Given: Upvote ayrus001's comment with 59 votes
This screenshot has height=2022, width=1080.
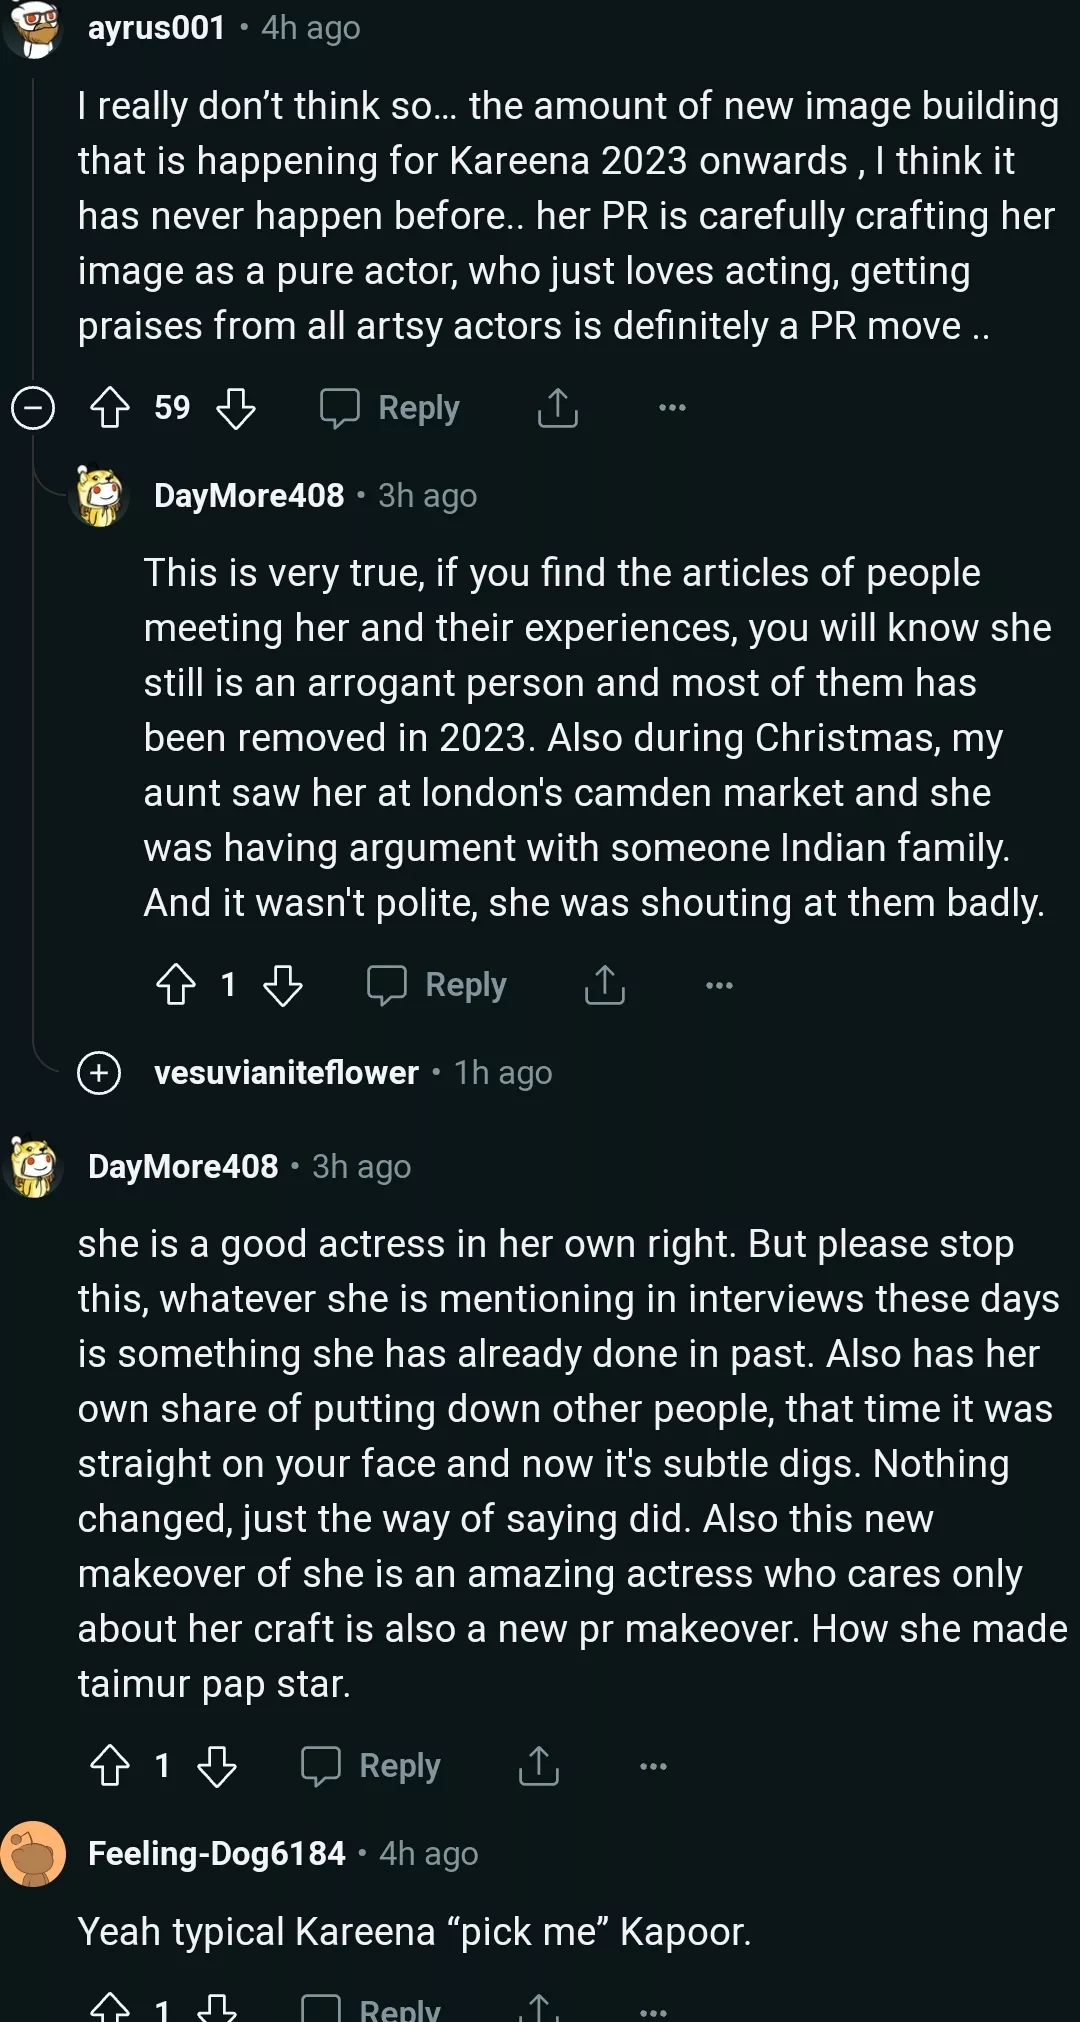Looking at the screenshot, I should pyautogui.click(x=110, y=408).
